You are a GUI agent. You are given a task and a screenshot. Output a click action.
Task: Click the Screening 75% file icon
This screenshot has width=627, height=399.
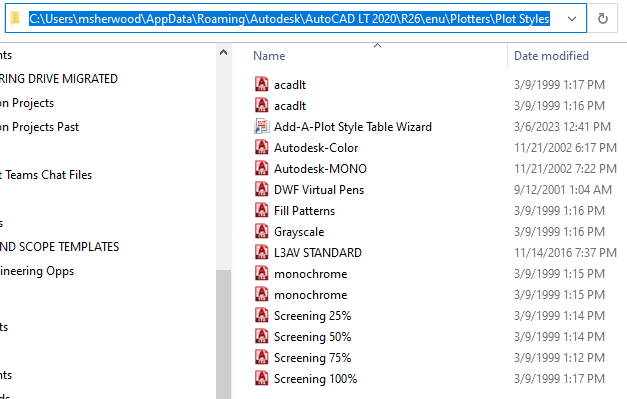click(x=262, y=357)
